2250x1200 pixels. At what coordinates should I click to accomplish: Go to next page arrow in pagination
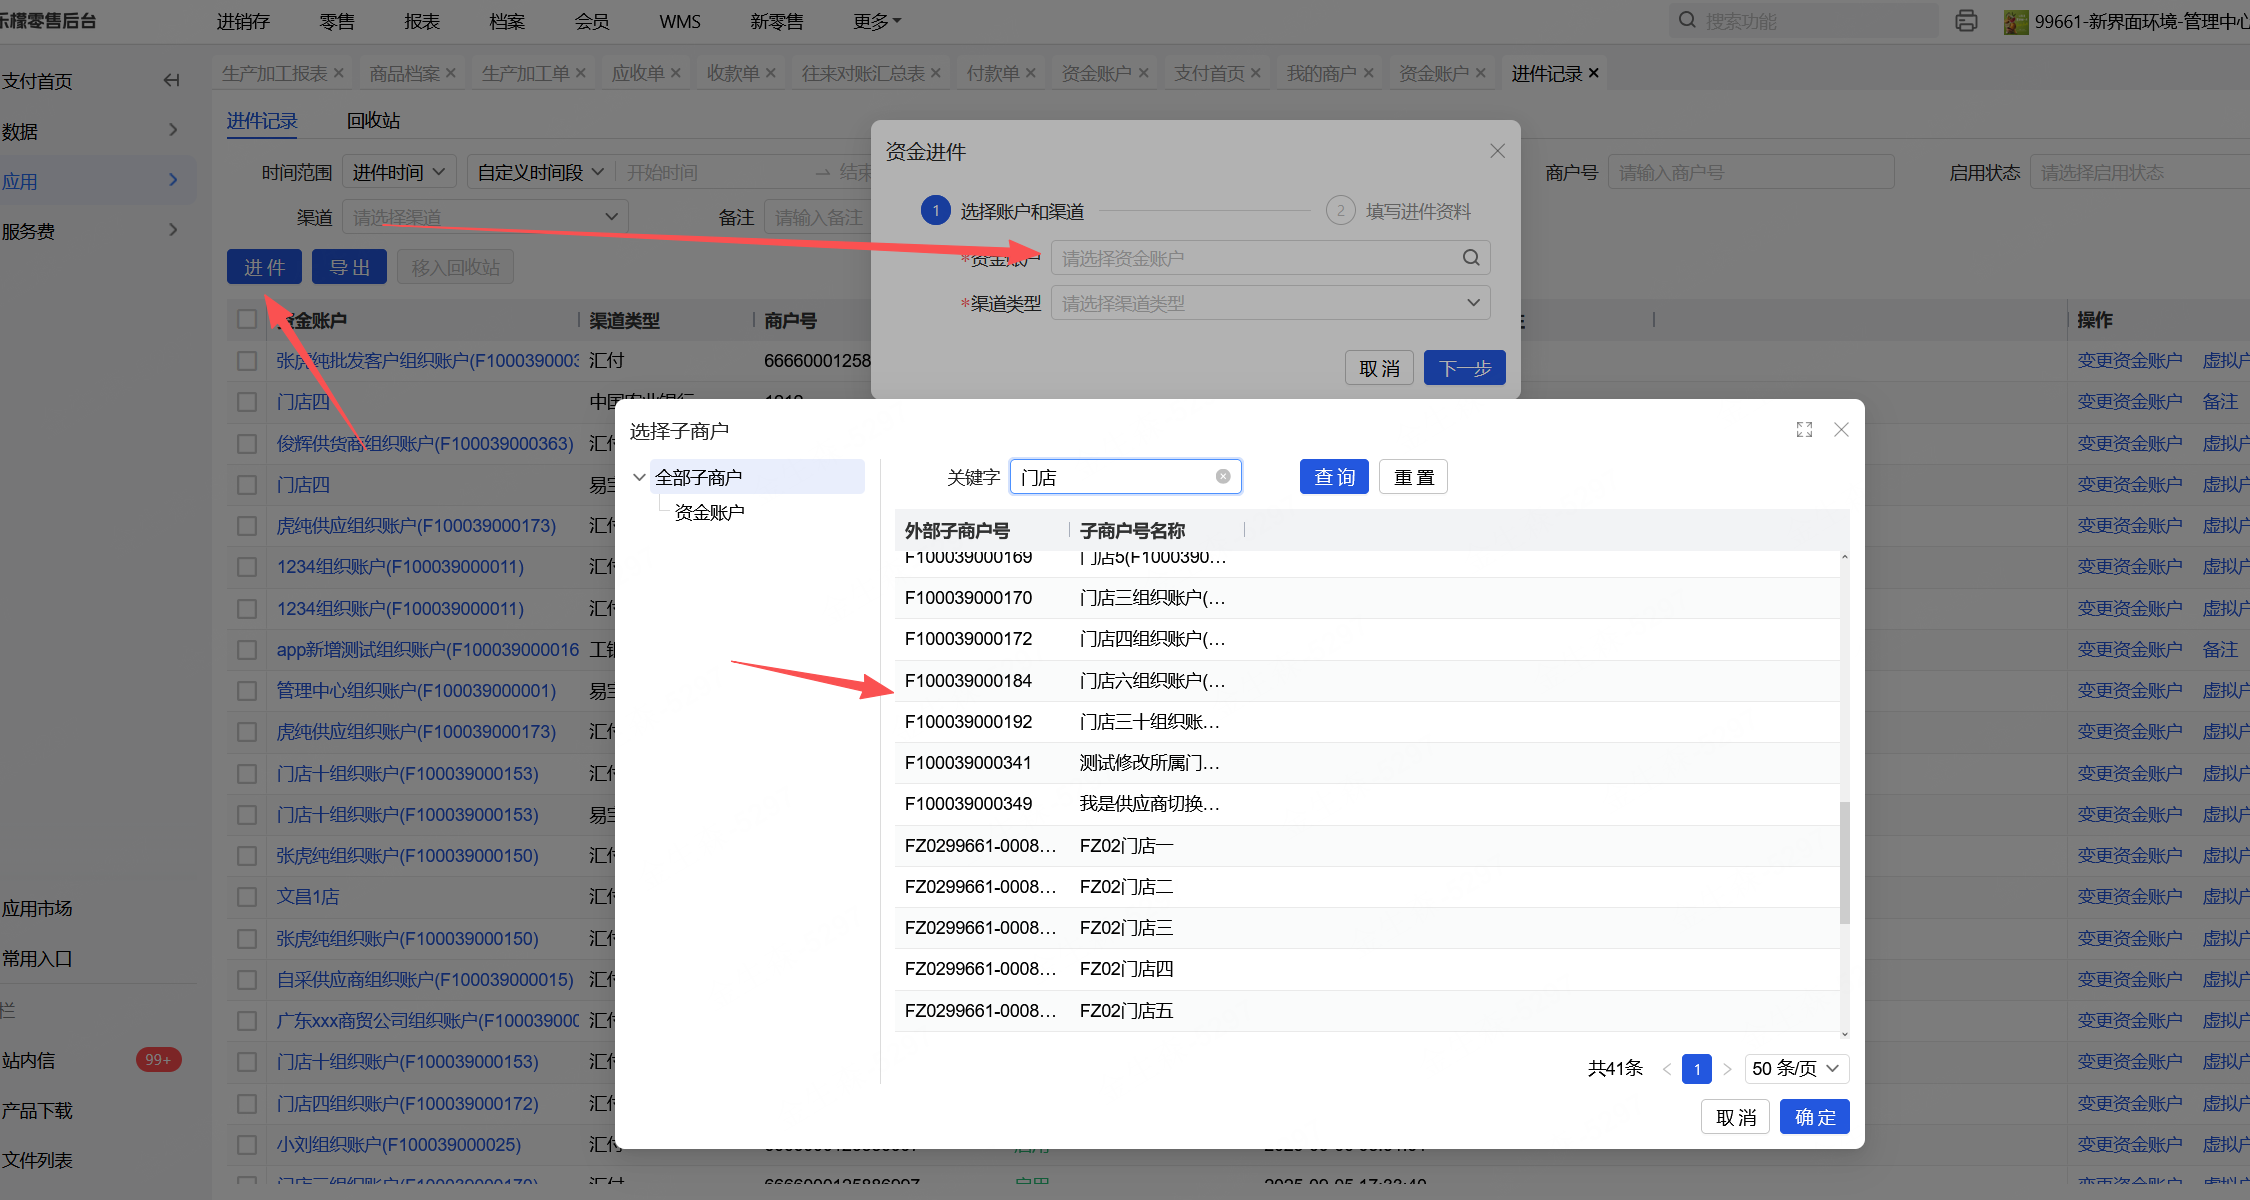coord(1727,1069)
